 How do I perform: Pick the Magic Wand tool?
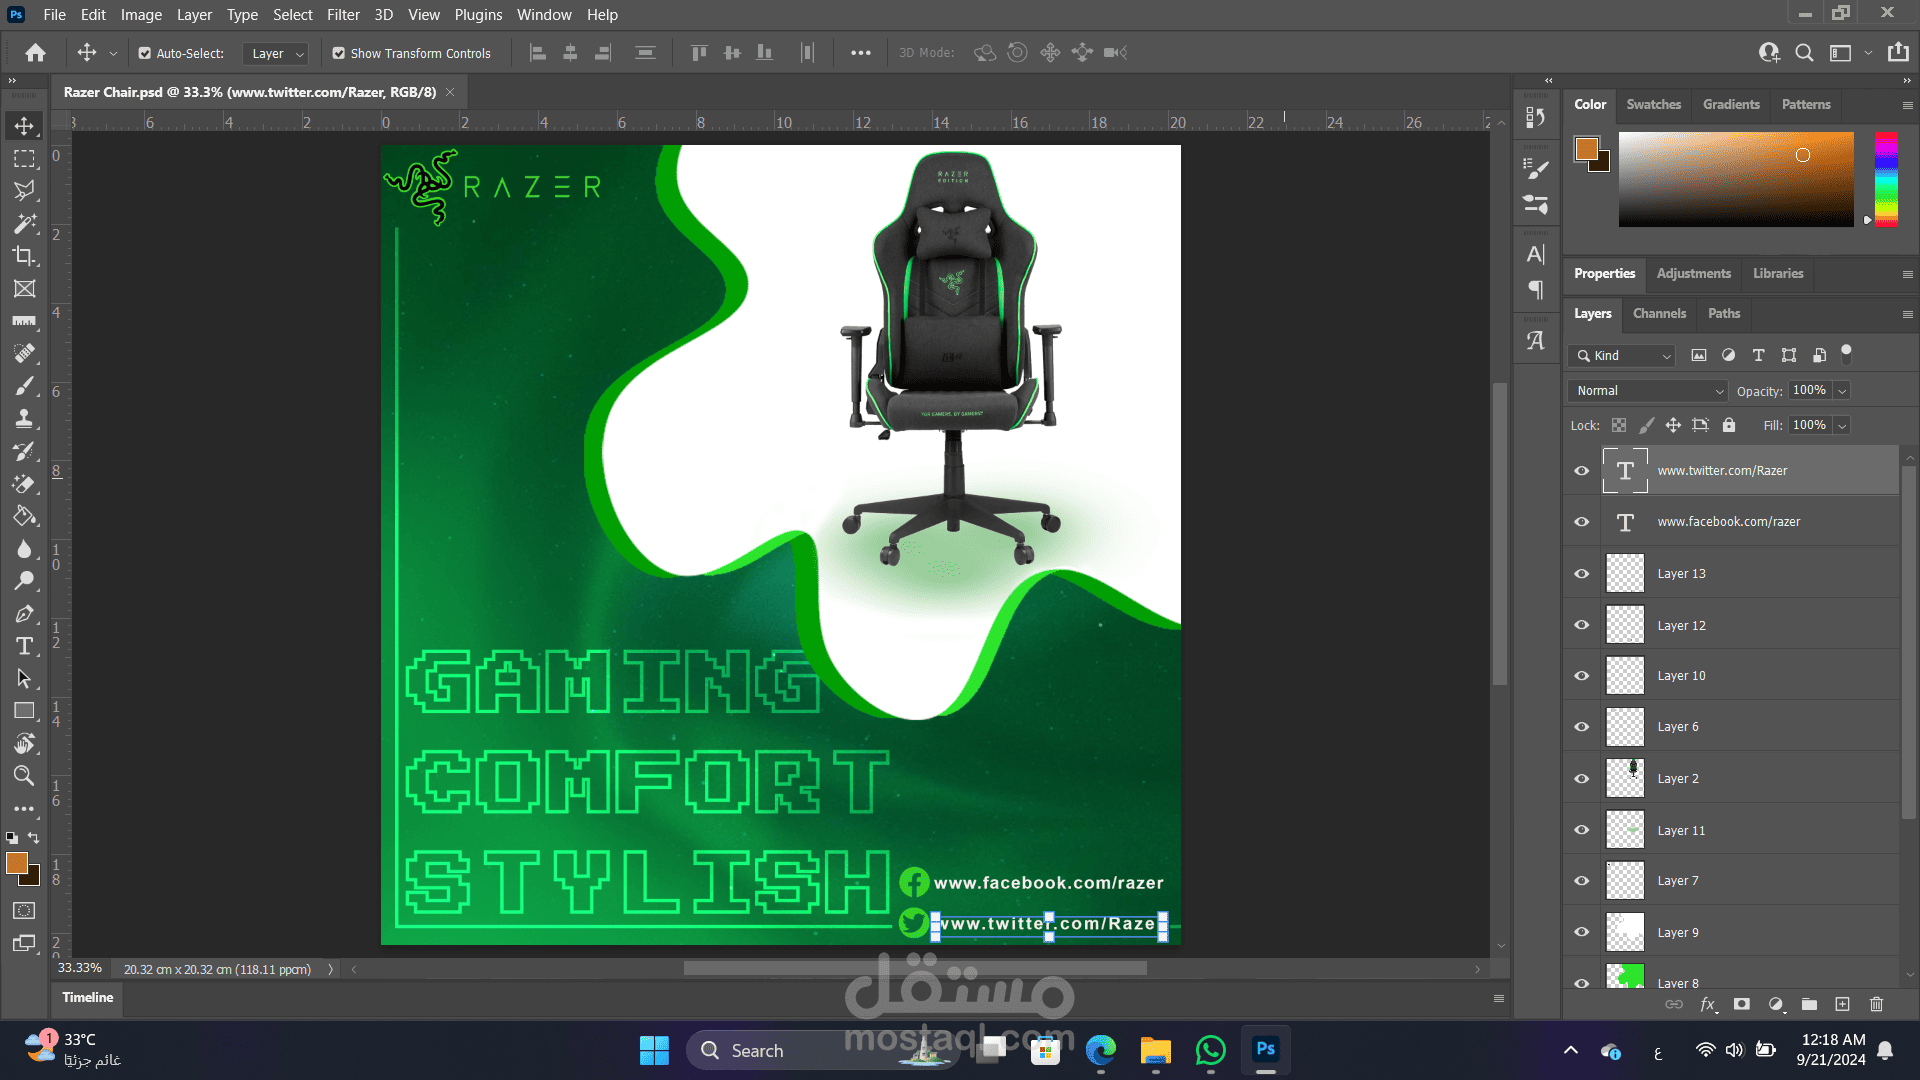click(x=25, y=223)
